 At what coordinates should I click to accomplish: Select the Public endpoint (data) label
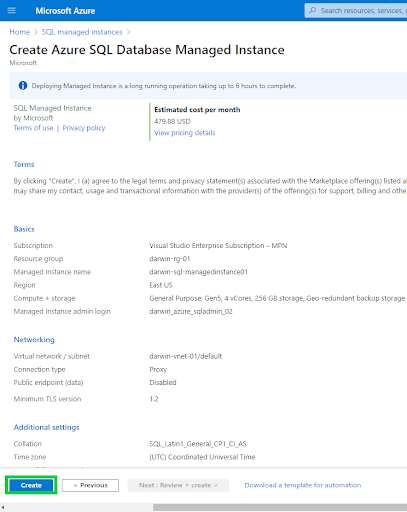[48, 383]
